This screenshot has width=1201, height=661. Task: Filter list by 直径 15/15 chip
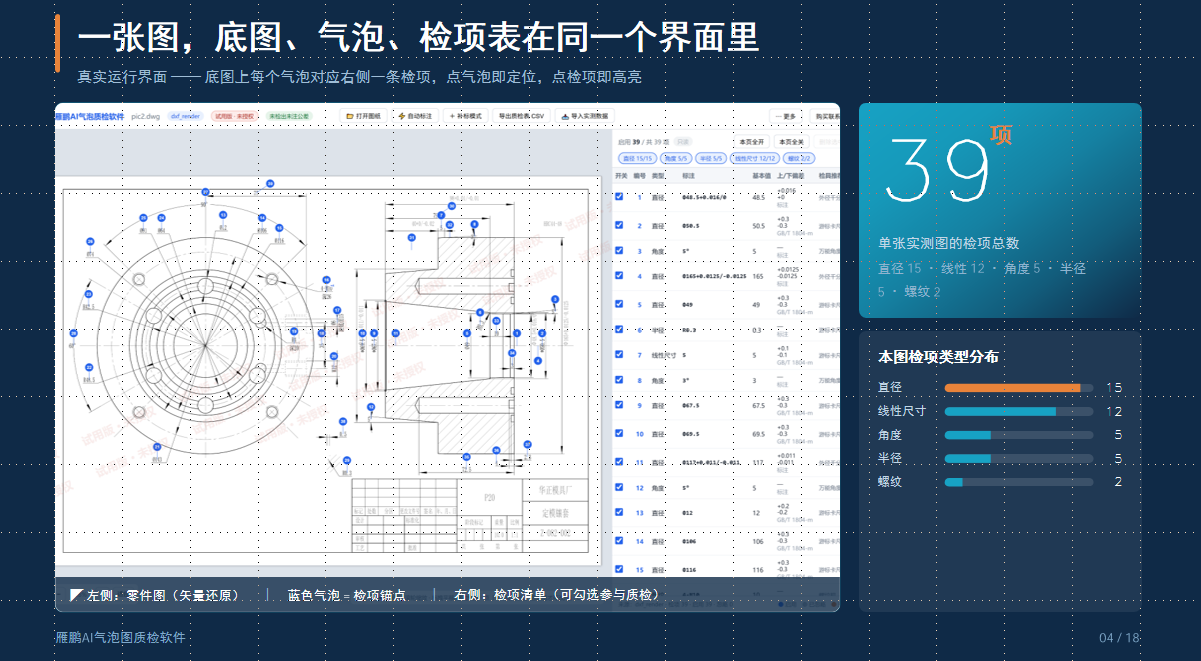[x=637, y=158]
